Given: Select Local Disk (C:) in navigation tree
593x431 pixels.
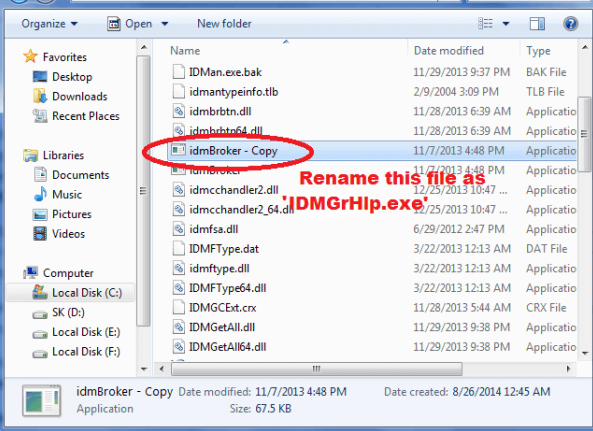Looking at the screenshot, I should 87,293.
